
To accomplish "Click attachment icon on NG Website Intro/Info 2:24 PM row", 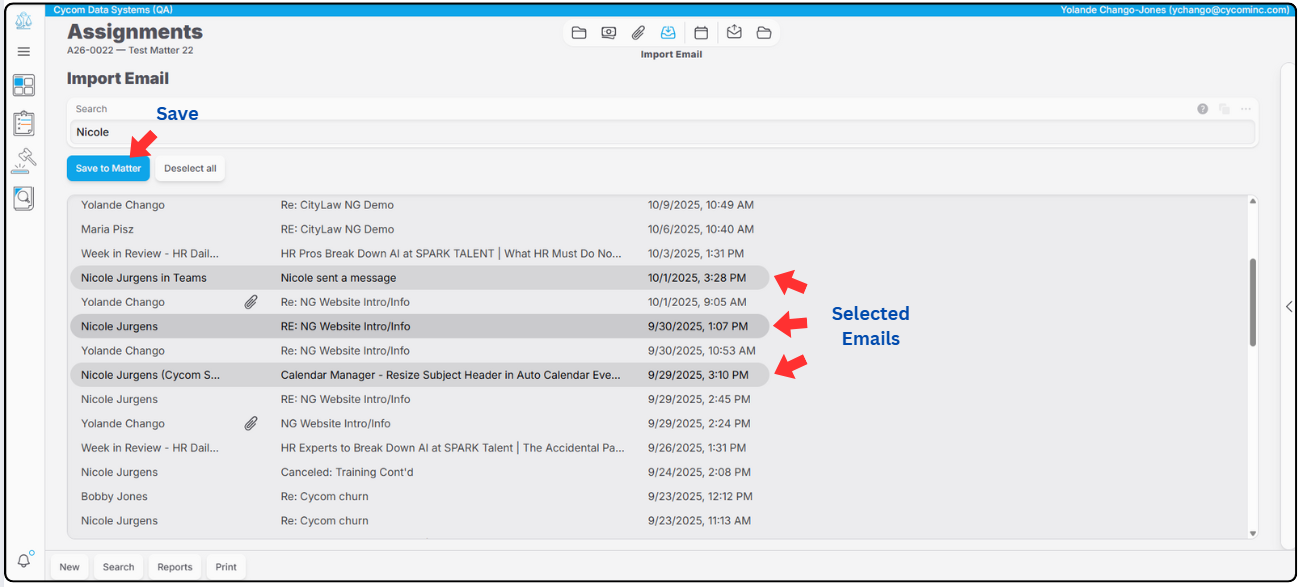I will pos(251,423).
